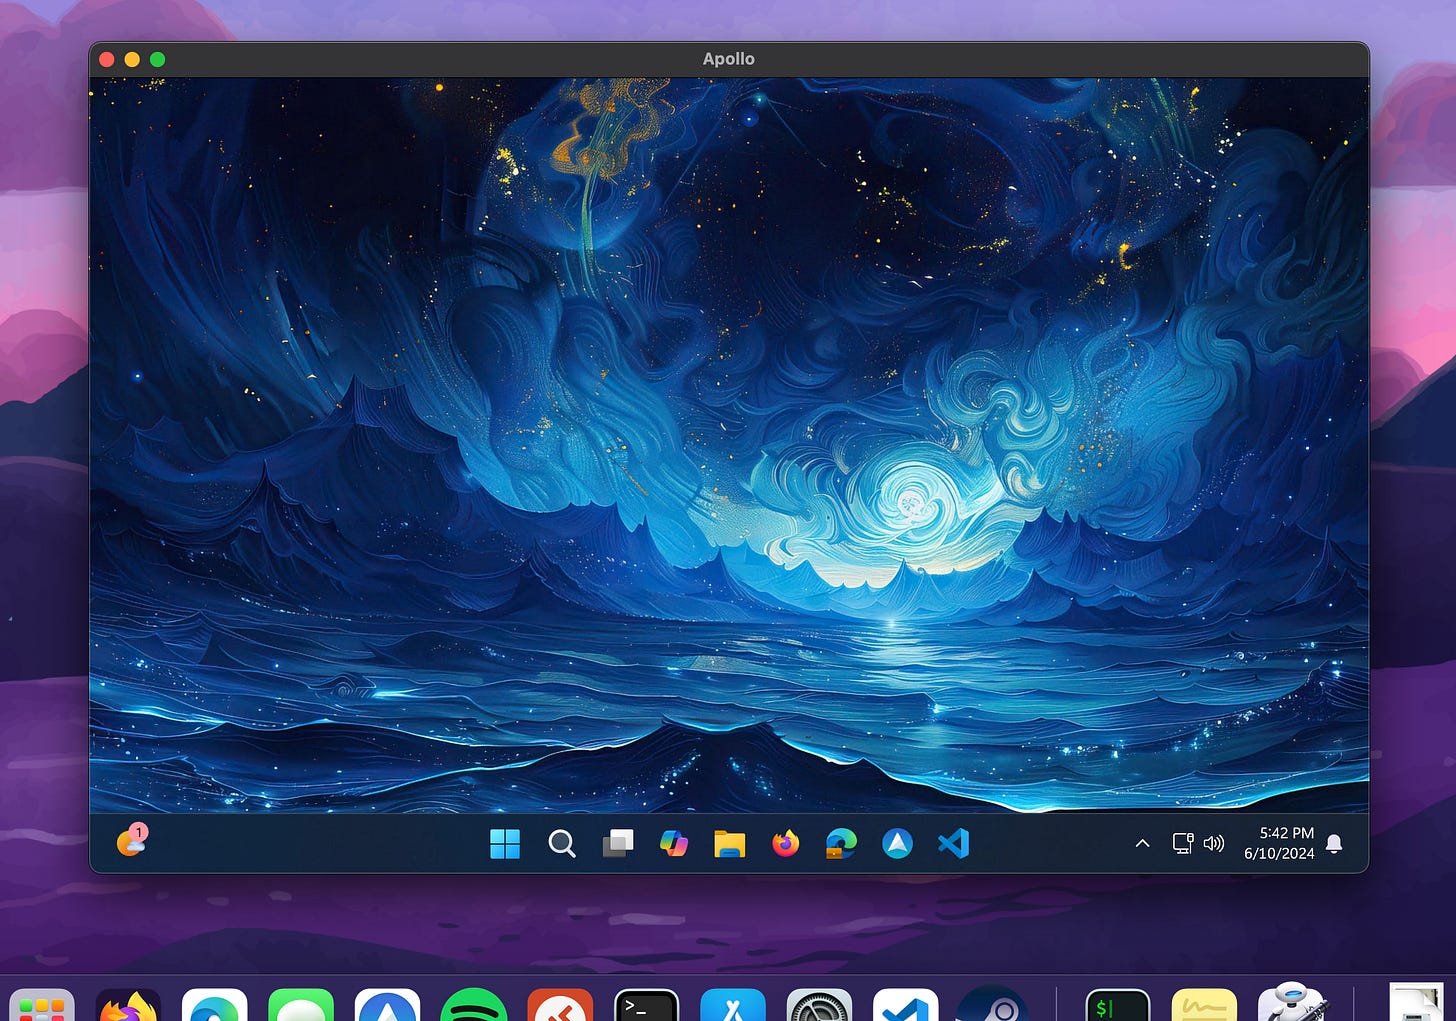Launch Visual Studio Code from the Windows taskbar

954,844
